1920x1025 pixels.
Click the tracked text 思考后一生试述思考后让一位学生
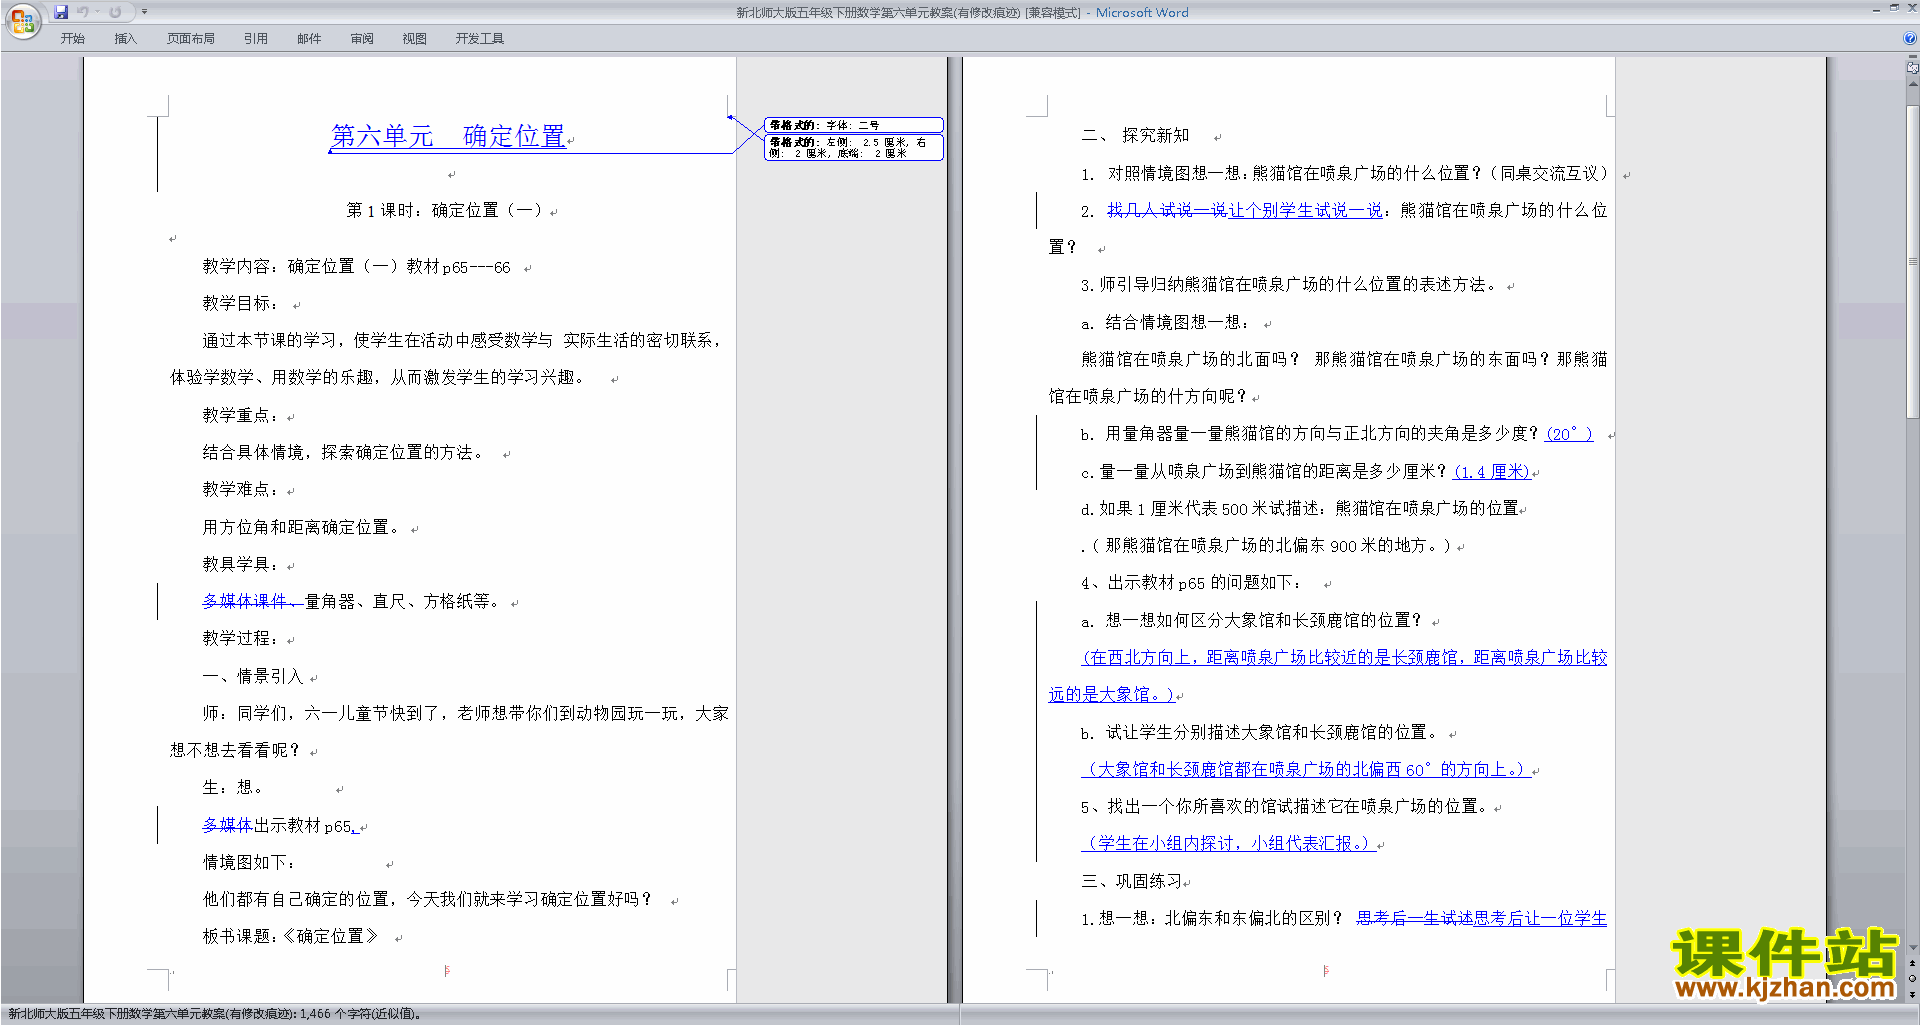(1481, 919)
